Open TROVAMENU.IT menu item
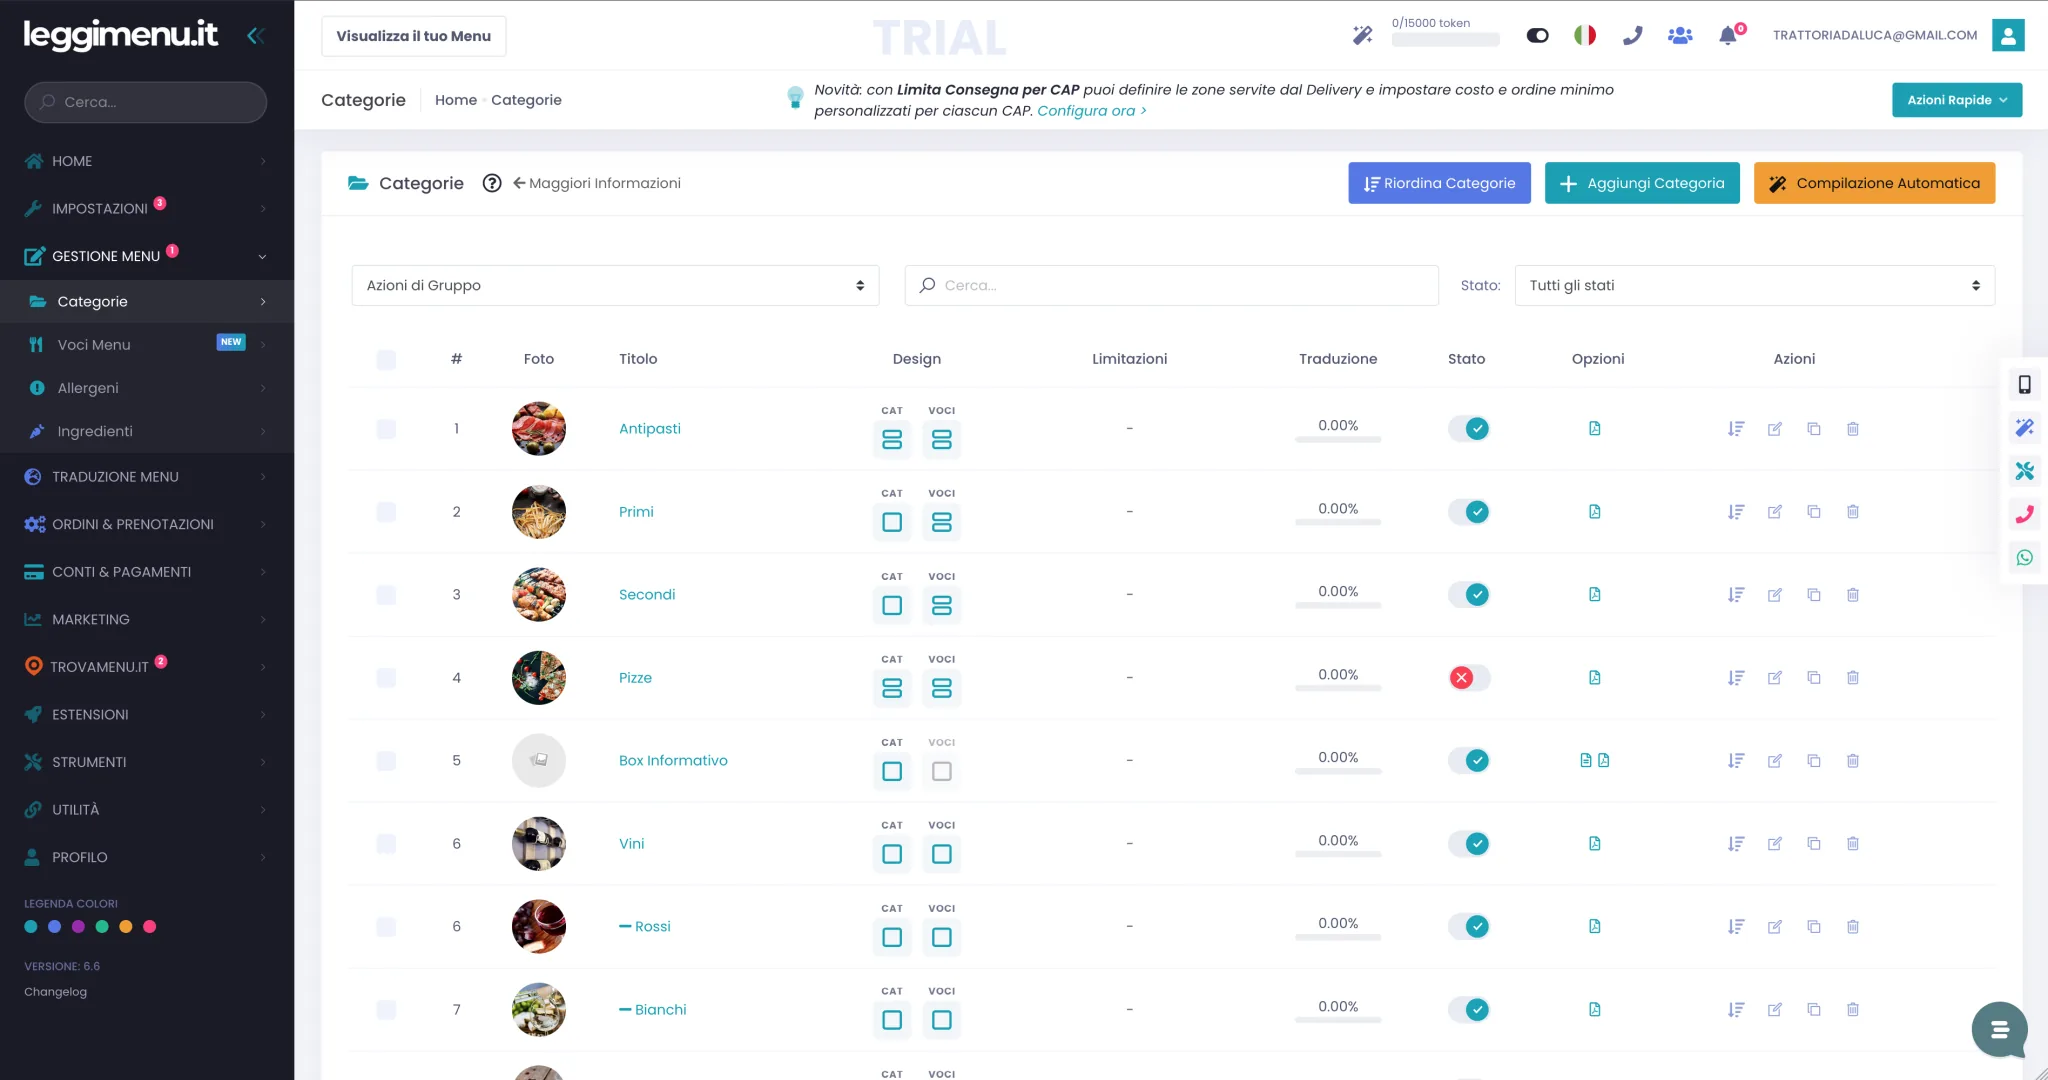The height and width of the screenshot is (1080, 2048). click(x=147, y=667)
